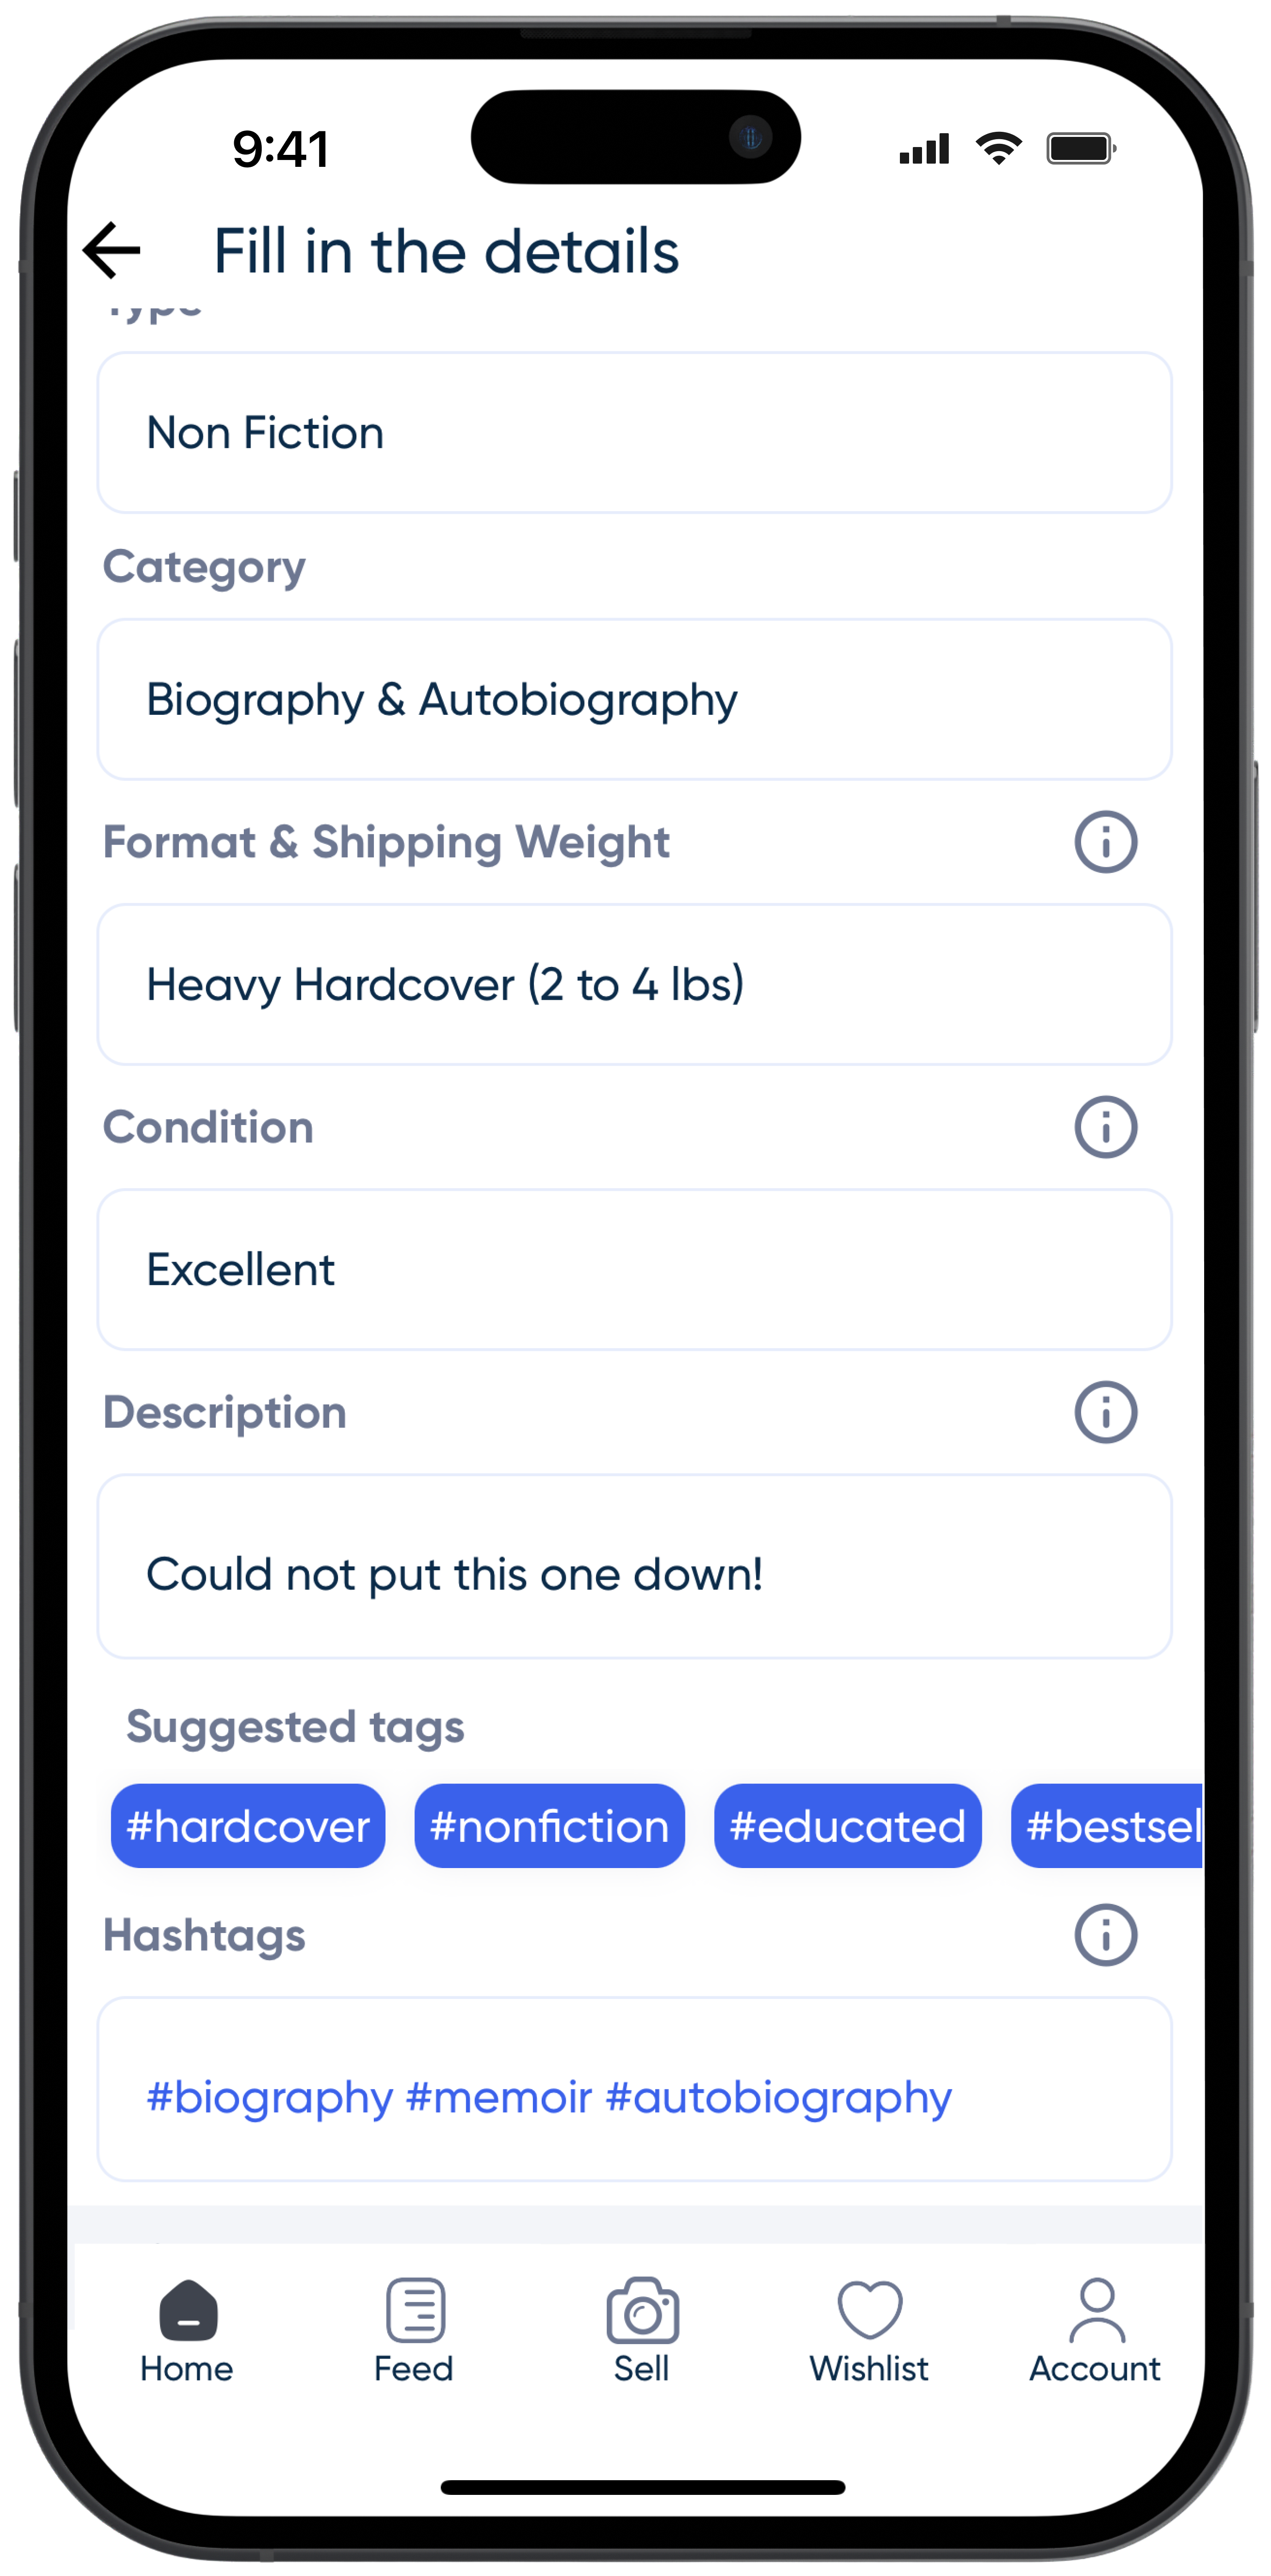Image resolution: width=1271 pixels, height=2576 pixels.
Task: Tap the info icon next to Condition
Action: [x=1105, y=1126]
